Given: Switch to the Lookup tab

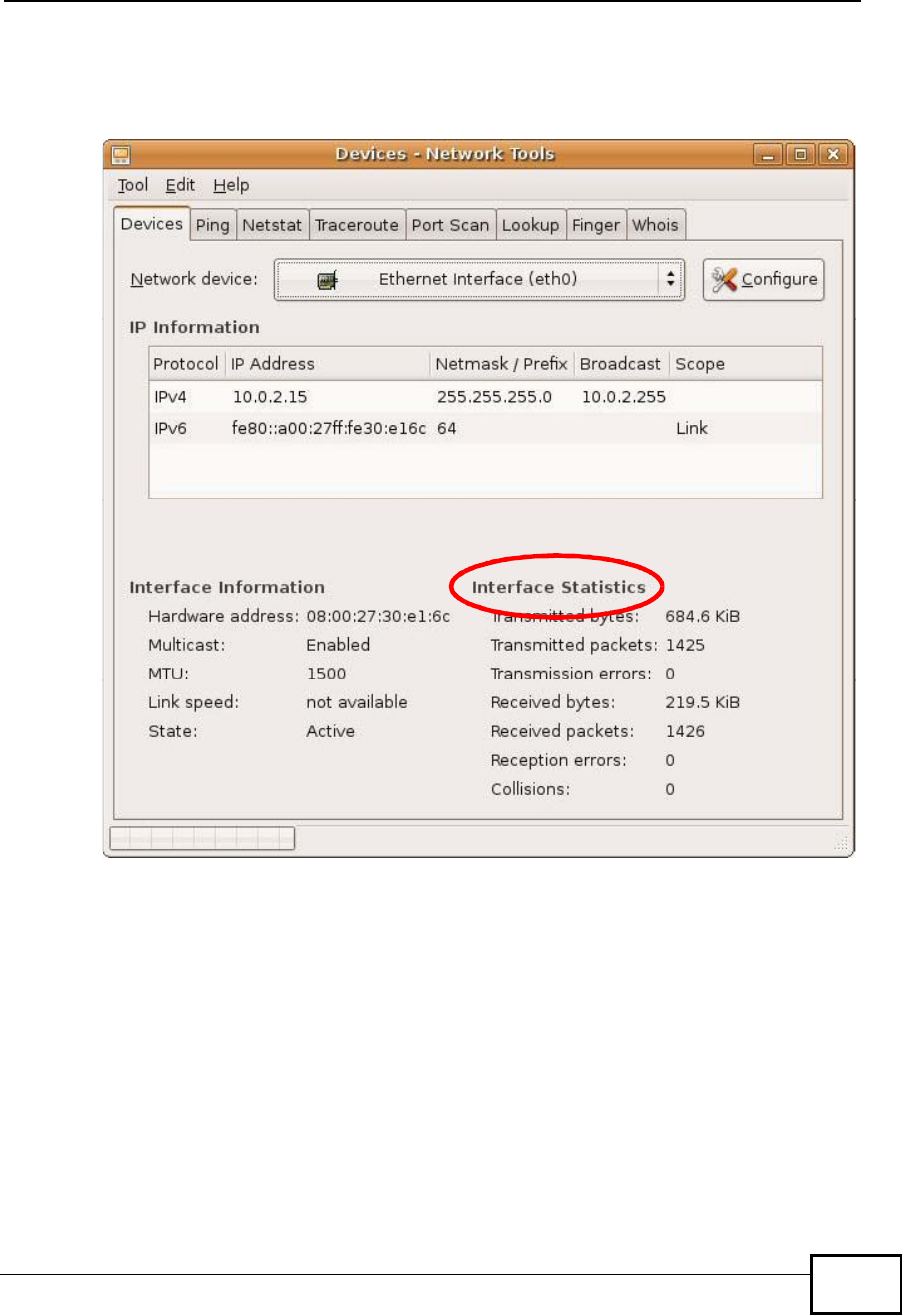Looking at the screenshot, I should pos(530,225).
